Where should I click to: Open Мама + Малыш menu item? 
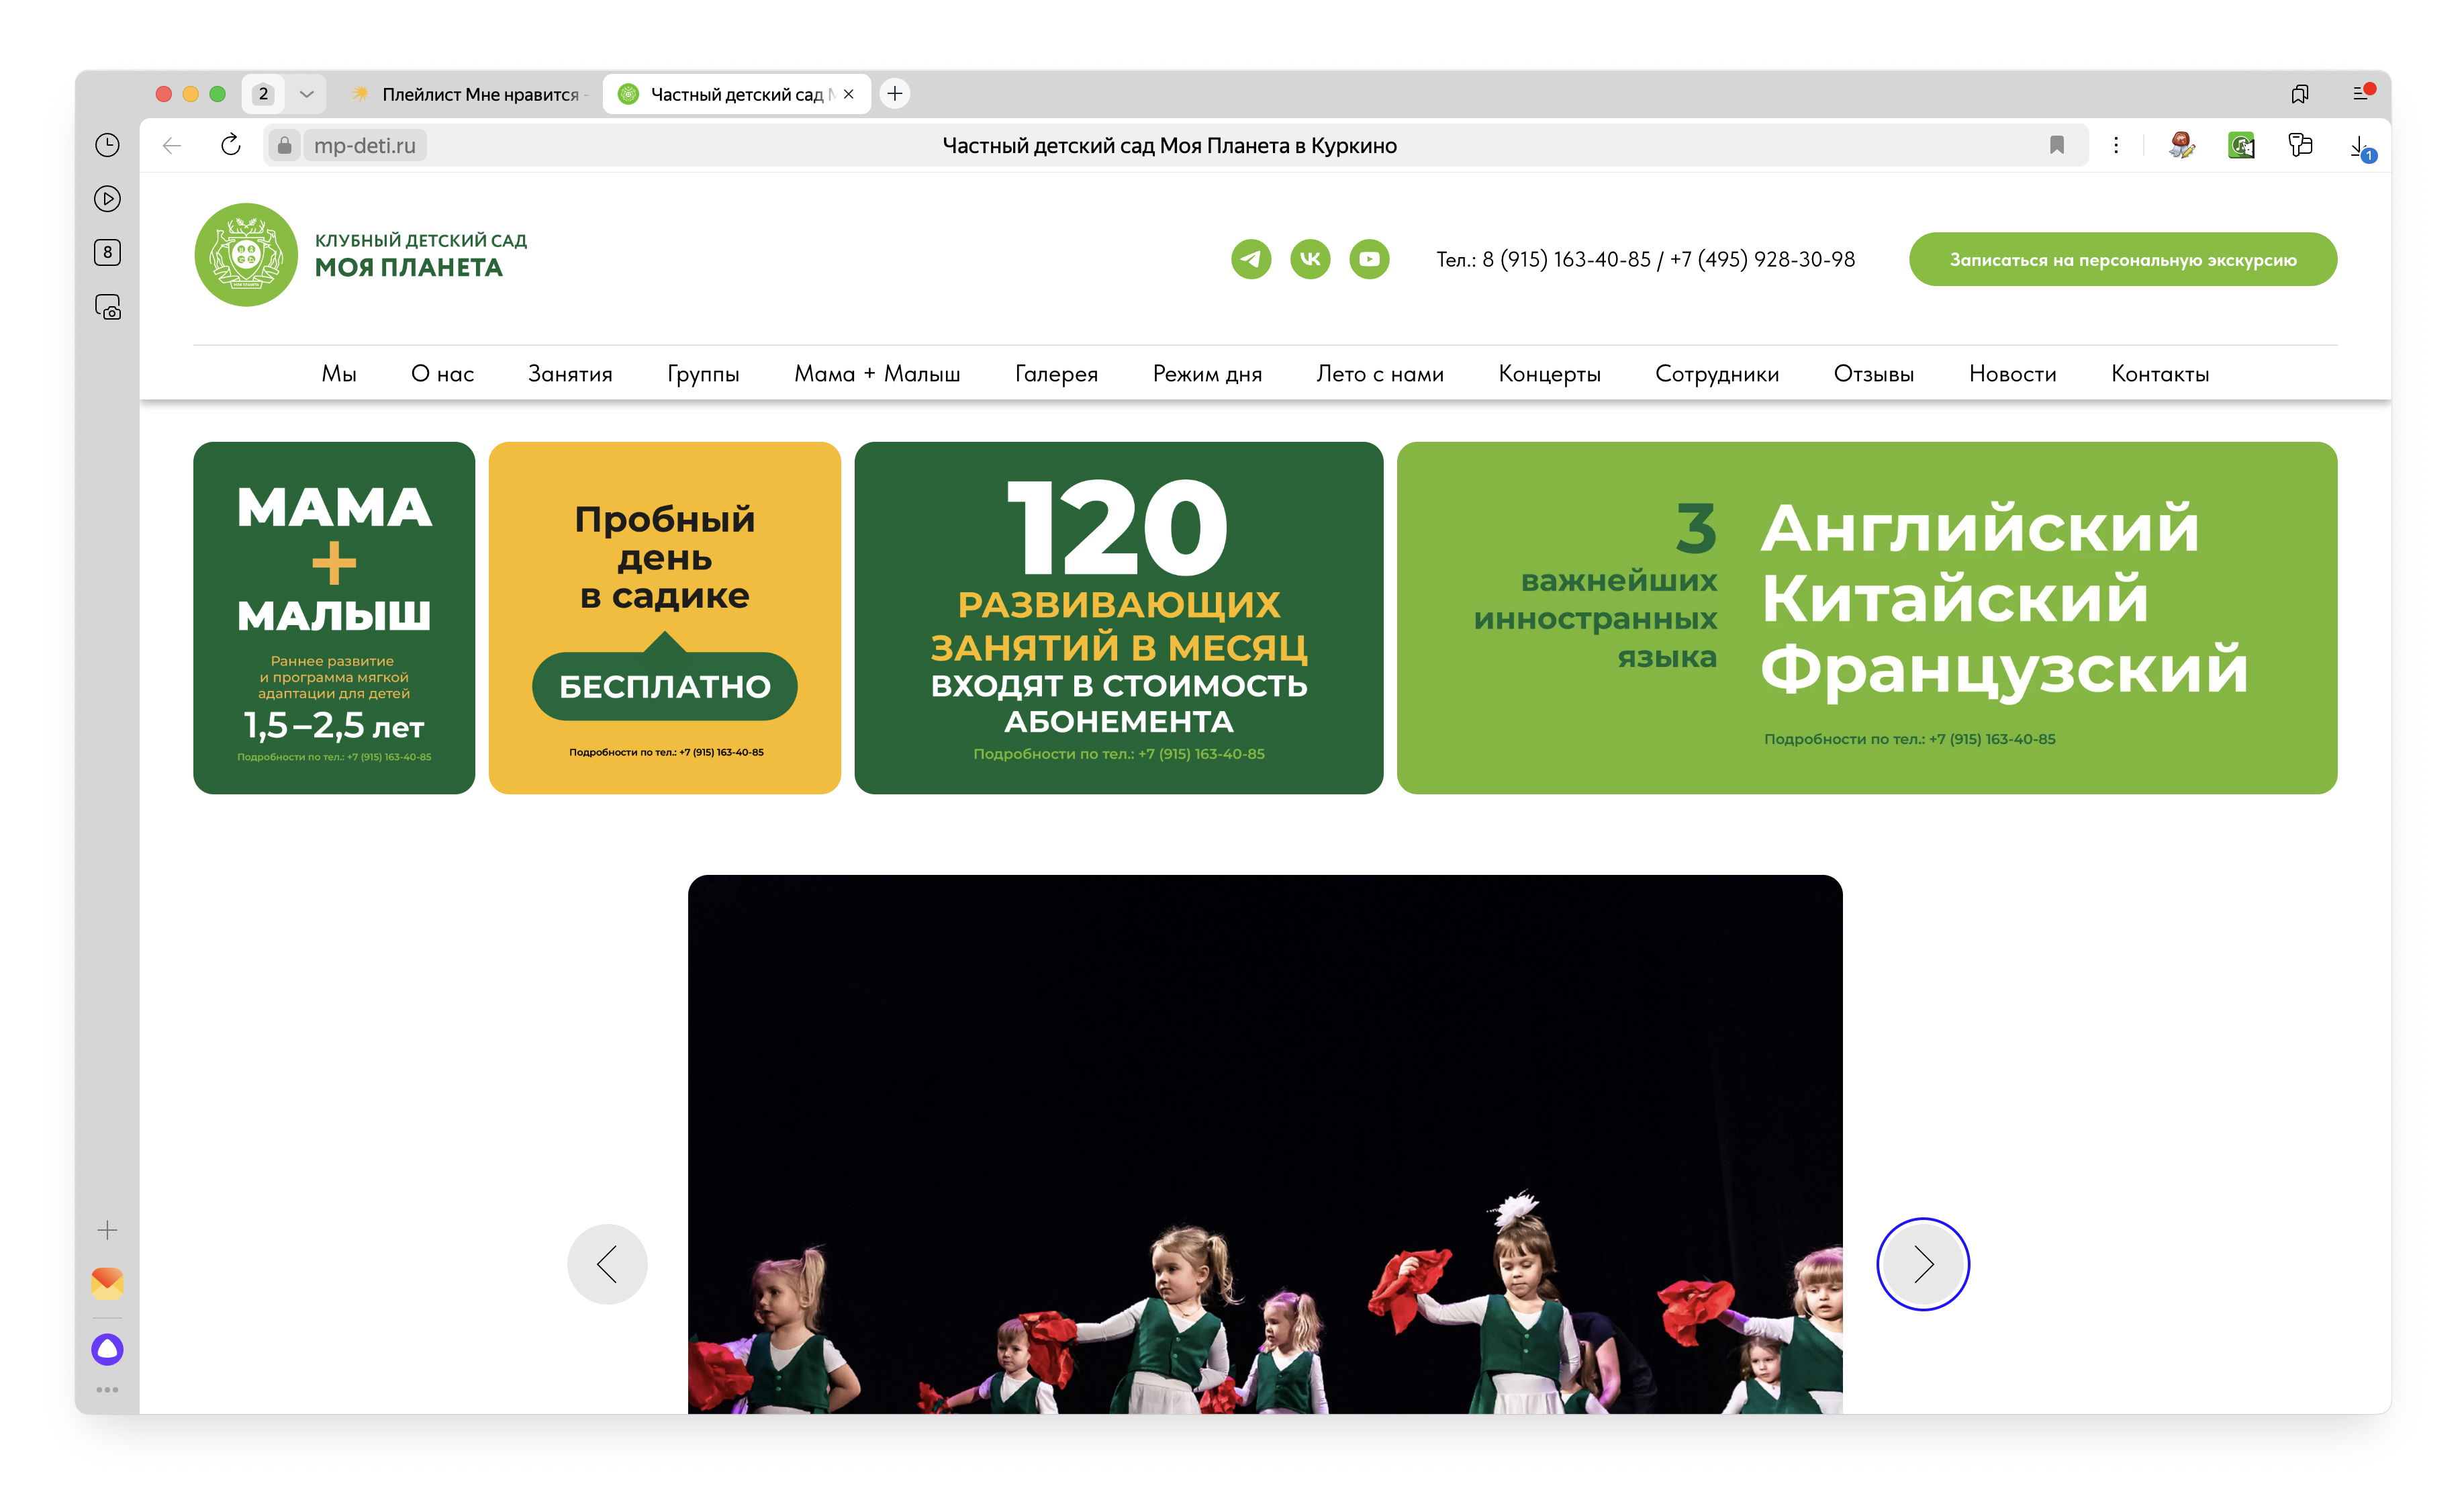click(x=877, y=373)
